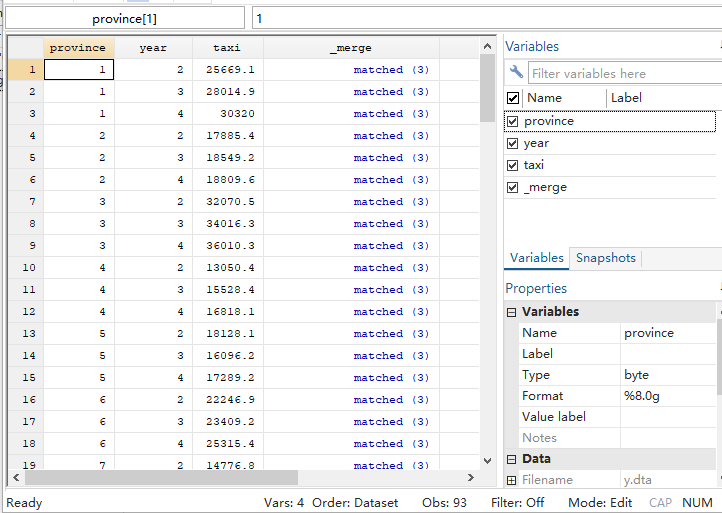
Task: Click the Filename value y.dta
Action: 668,480
